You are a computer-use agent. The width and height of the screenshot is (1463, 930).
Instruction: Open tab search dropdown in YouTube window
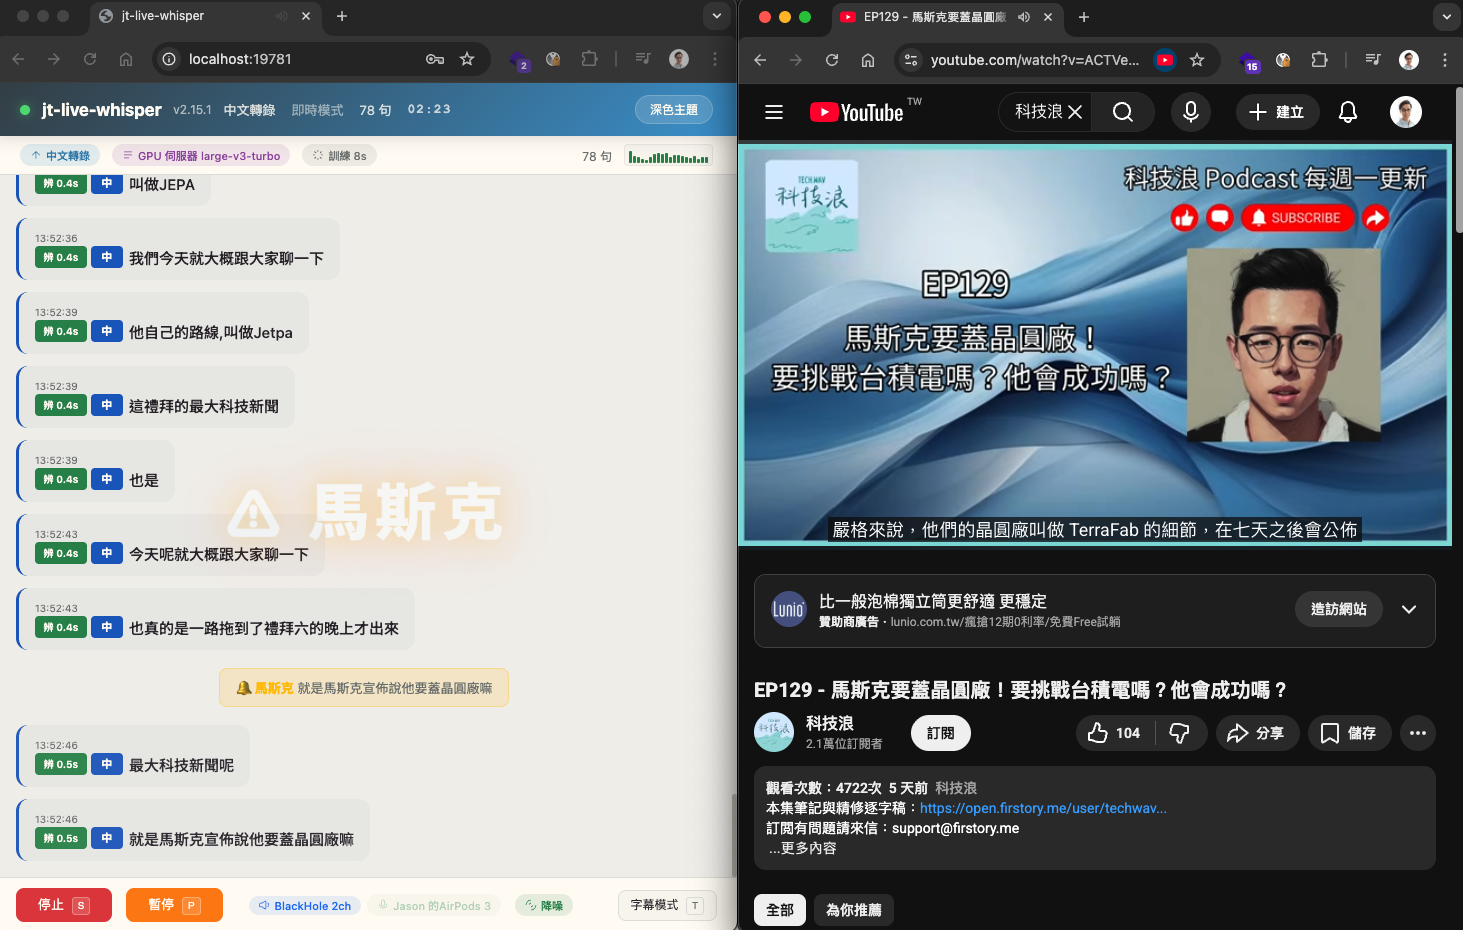[x=1447, y=17]
